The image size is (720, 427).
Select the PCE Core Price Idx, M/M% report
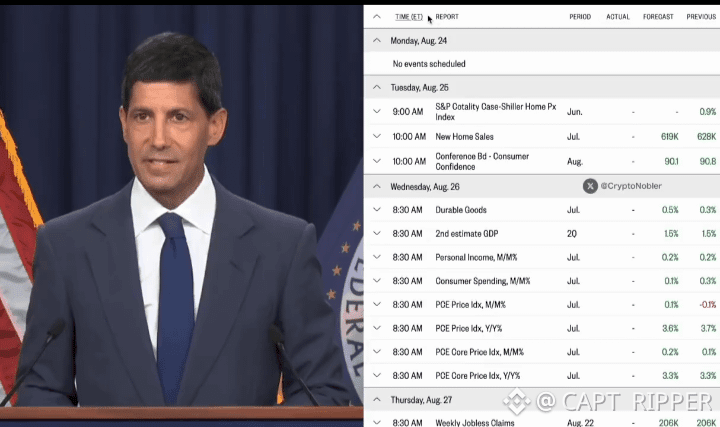click(479, 352)
